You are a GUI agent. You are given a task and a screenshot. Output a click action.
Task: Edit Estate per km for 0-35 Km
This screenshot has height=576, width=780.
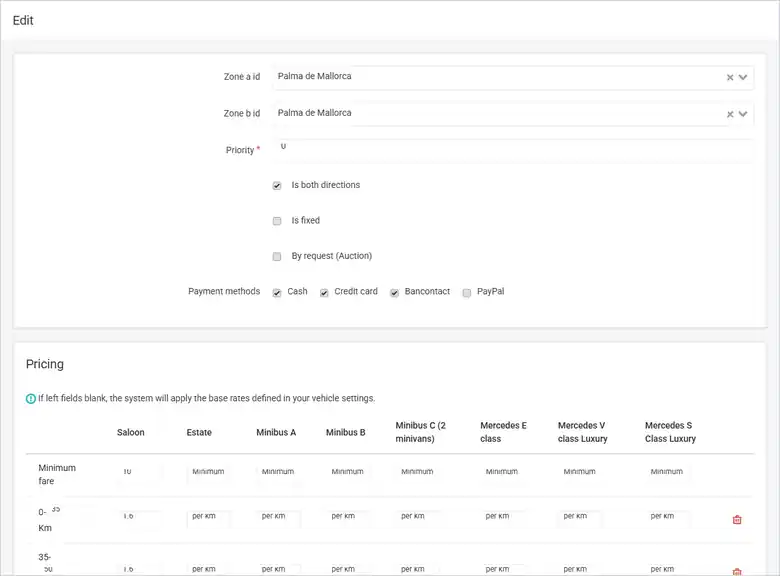209,519
